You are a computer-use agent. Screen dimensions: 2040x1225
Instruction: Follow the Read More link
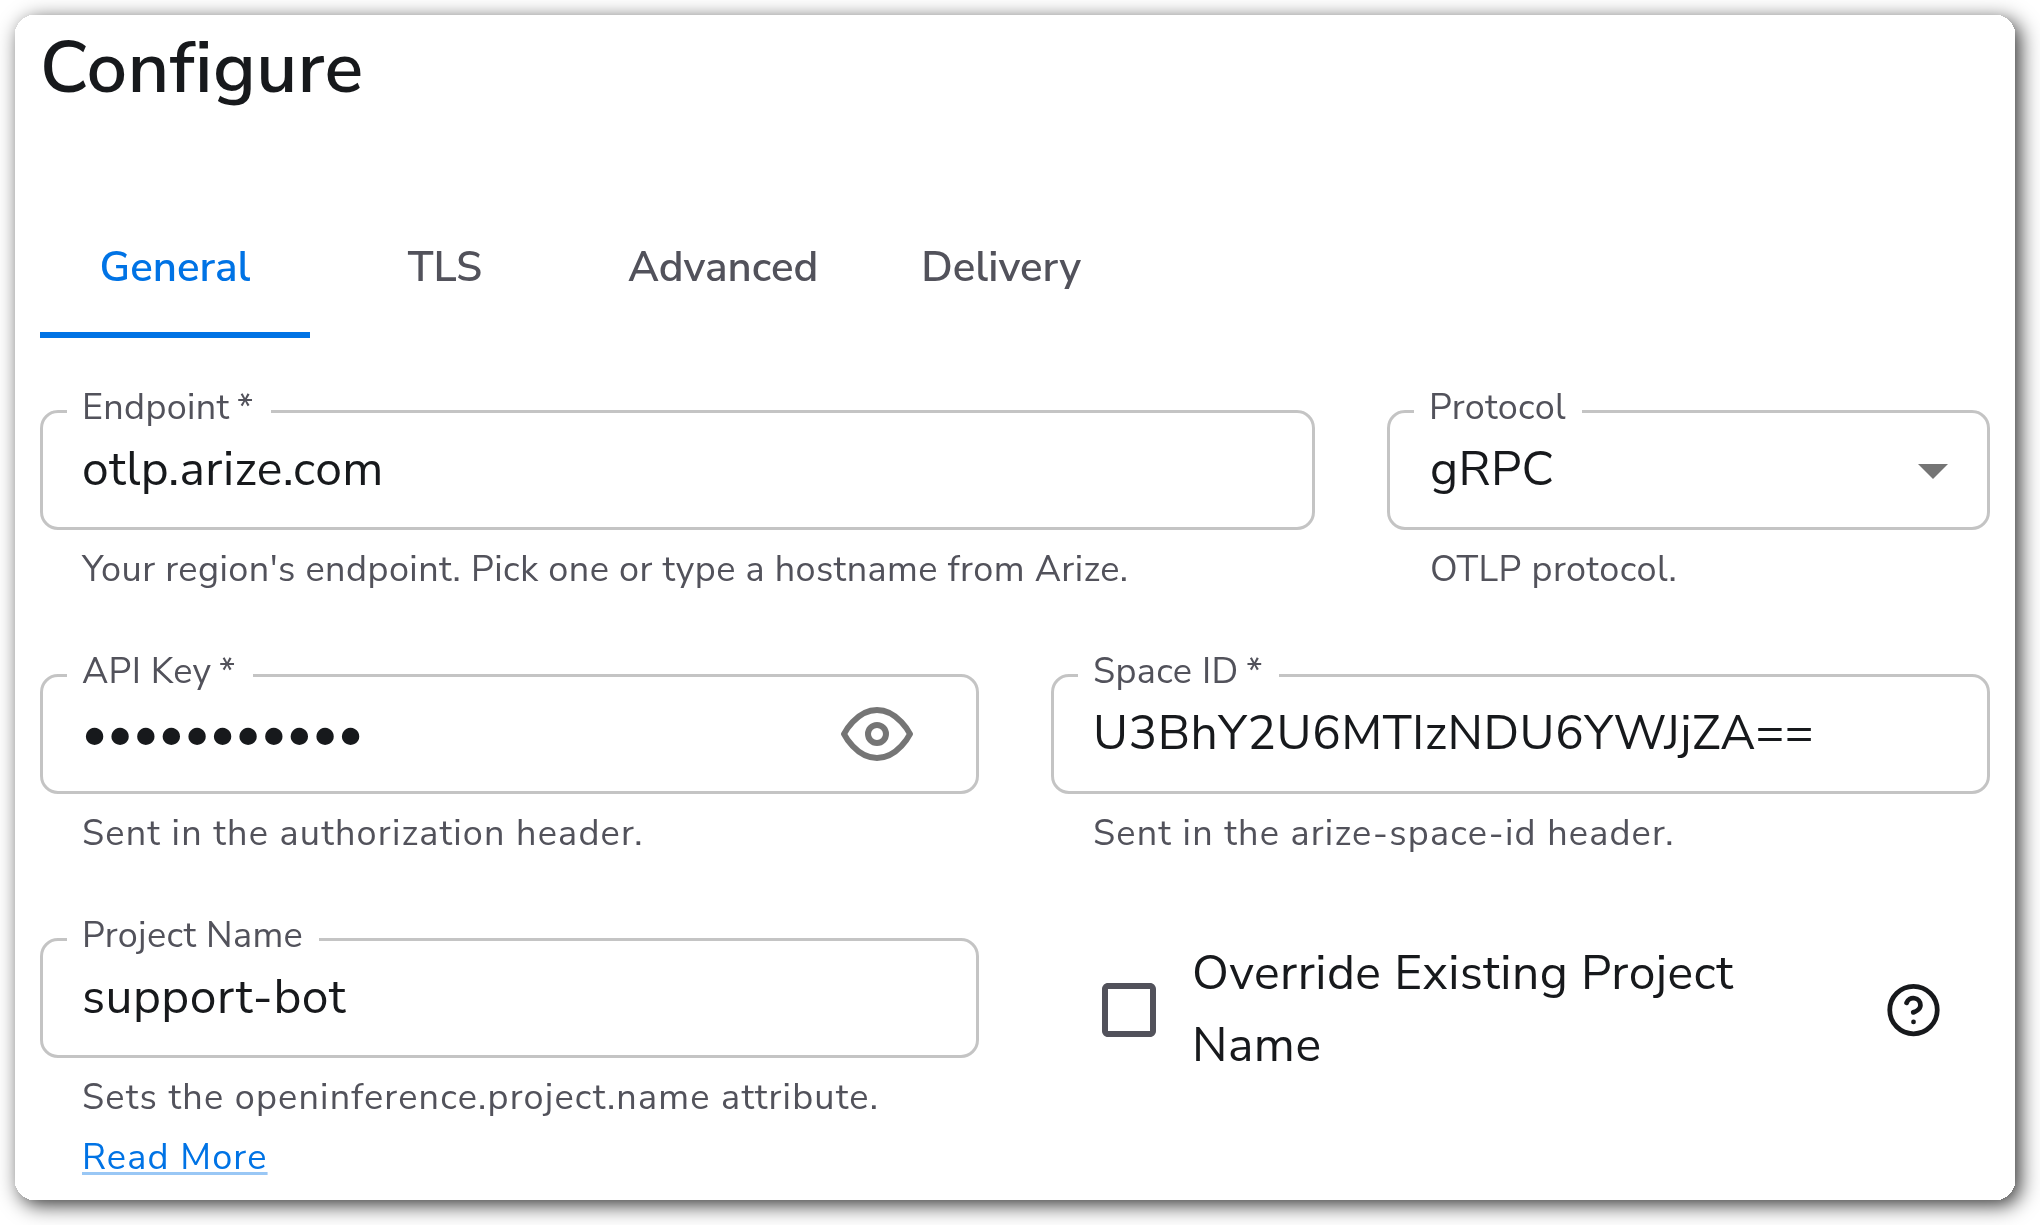point(174,1157)
